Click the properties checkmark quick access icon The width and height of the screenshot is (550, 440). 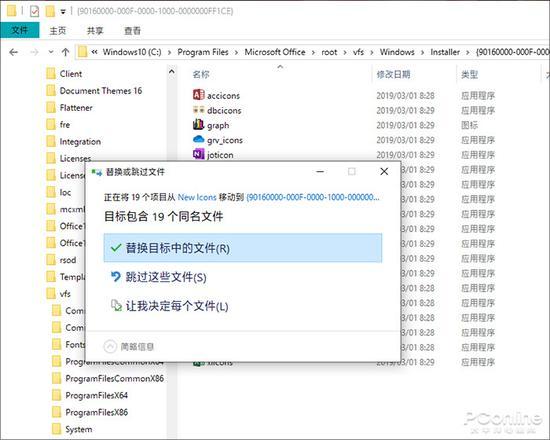click(x=34, y=12)
